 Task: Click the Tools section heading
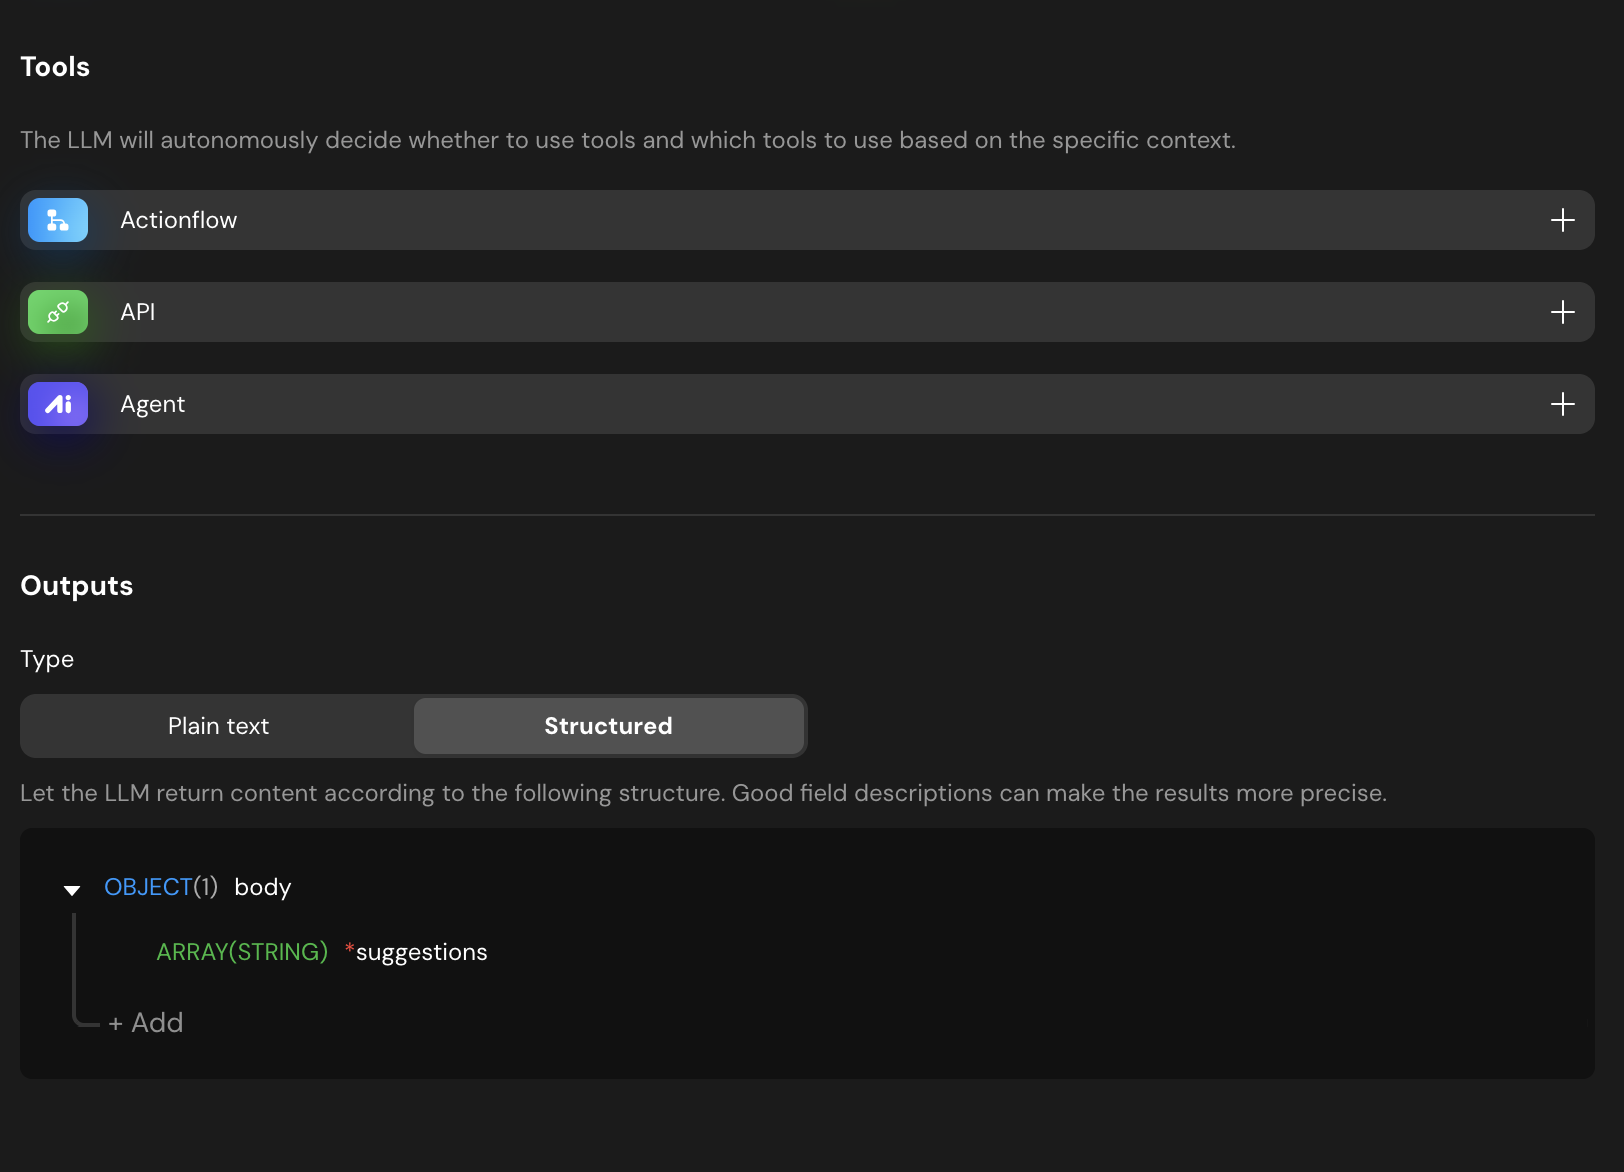55,67
